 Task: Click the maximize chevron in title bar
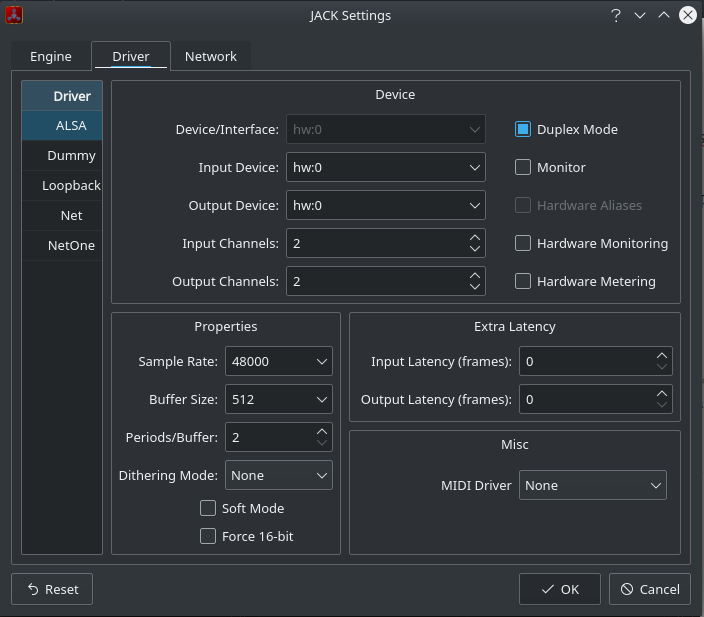point(664,15)
